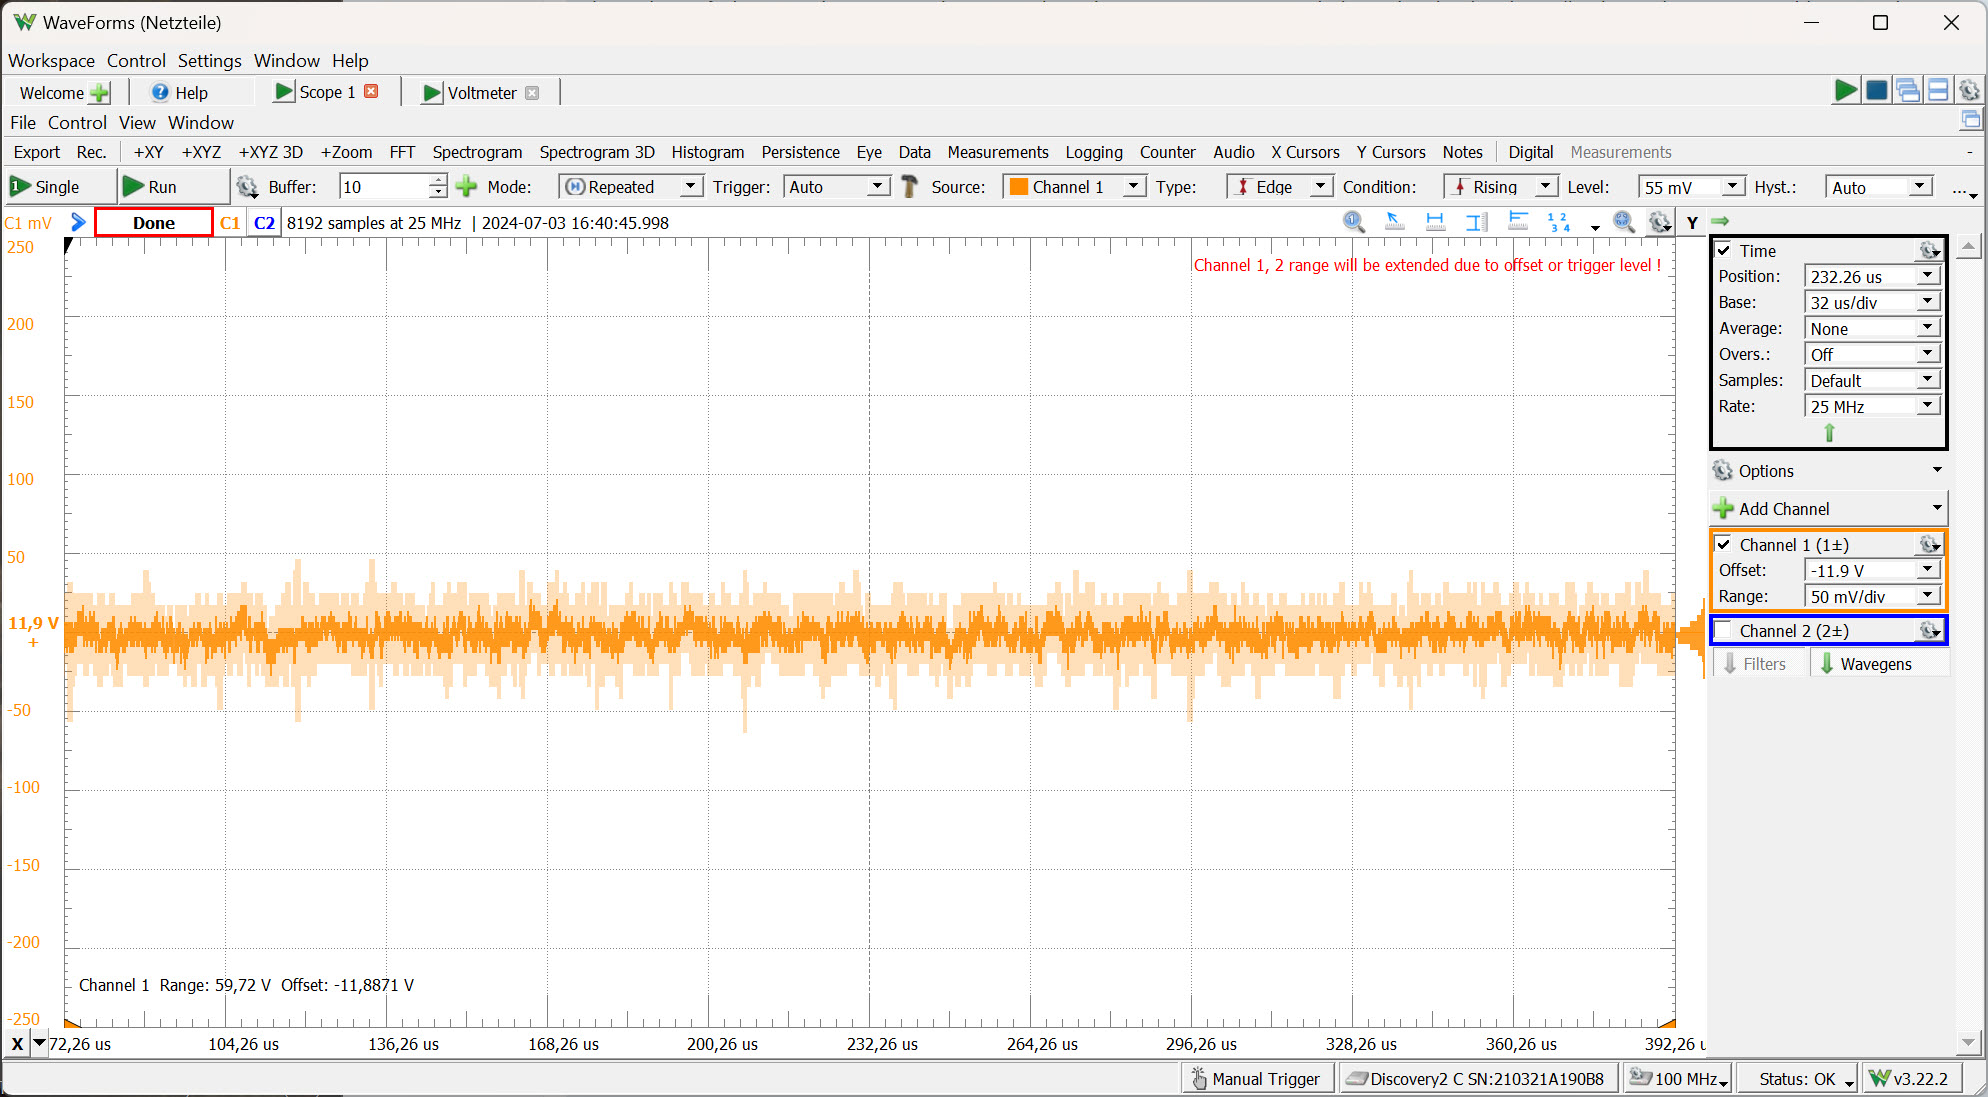Open the time Base dropdown

(x=1929, y=301)
